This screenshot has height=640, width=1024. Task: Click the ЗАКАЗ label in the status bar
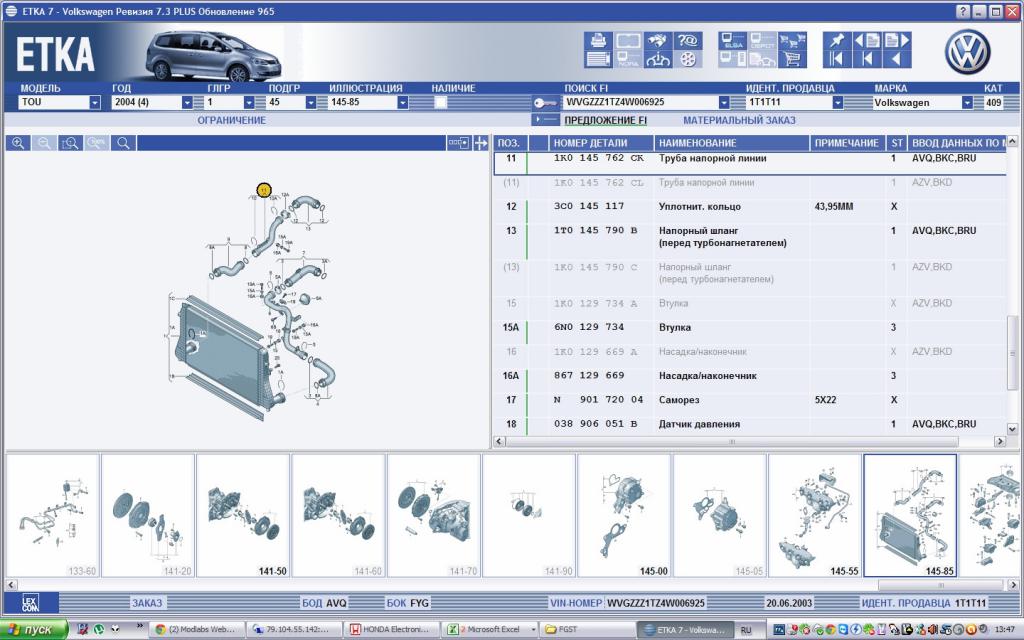pos(147,603)
